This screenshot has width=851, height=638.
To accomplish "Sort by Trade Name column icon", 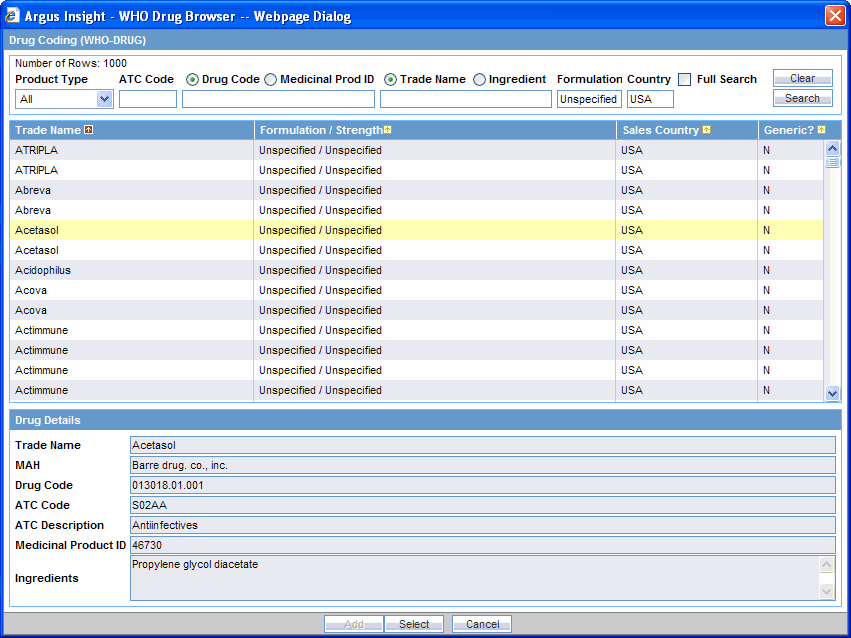I will pos(88,130).
